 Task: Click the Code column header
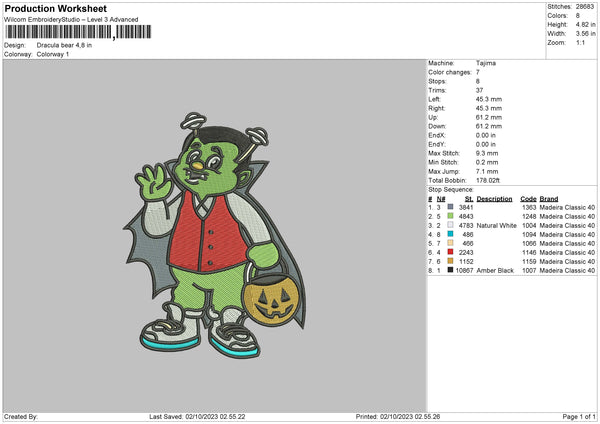coord(528,198)
